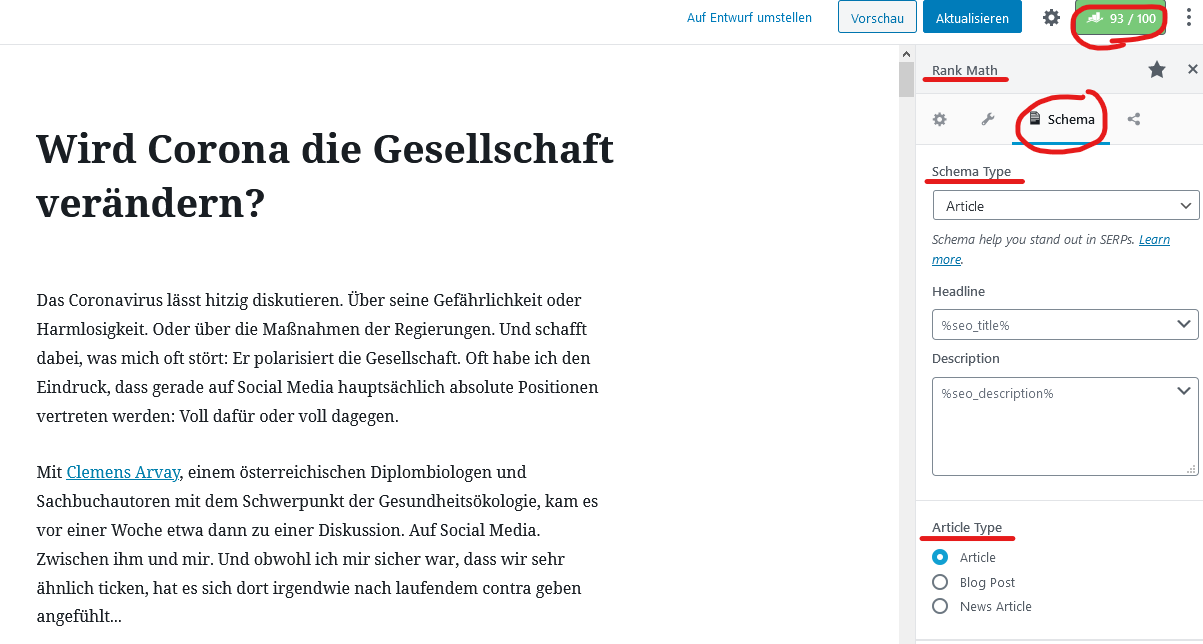The image size is (1203, 644).
Task: Open Rank Math General settings gear tab
Action: (x=939, y=119)
